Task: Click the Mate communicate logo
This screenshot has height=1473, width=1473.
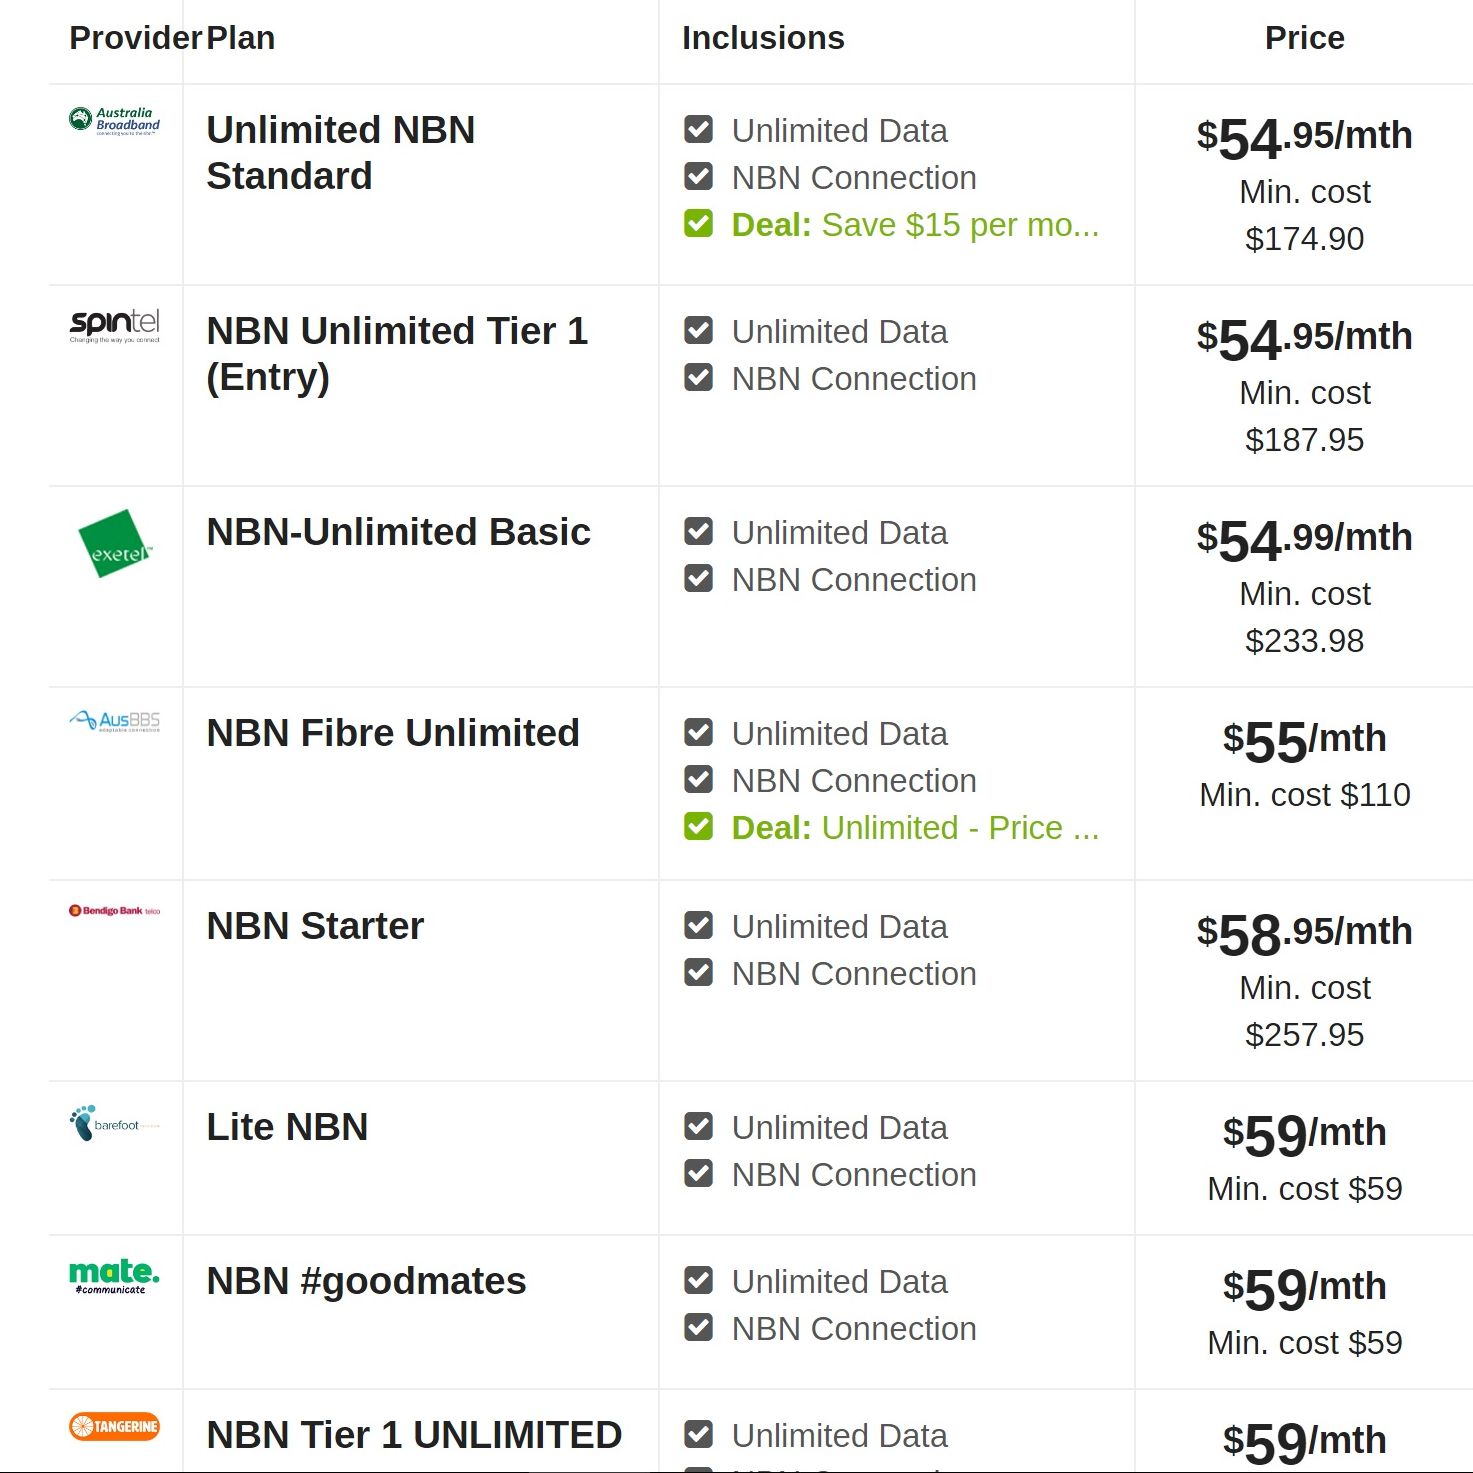Action: point(115,1276)
